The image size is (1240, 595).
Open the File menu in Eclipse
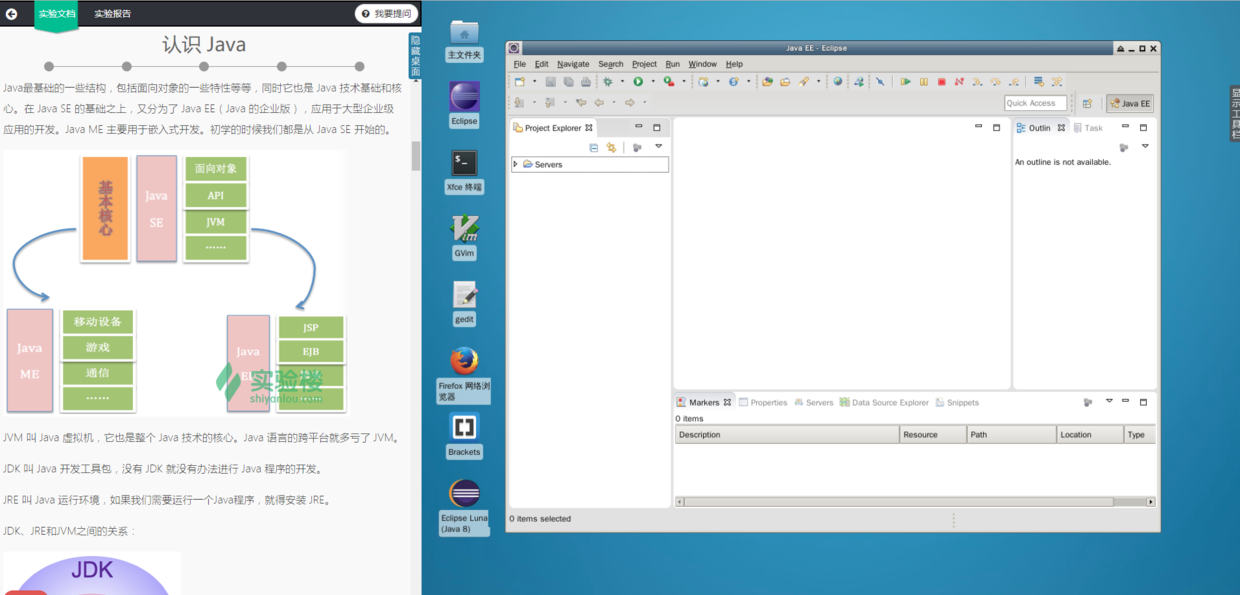point(519,64)
